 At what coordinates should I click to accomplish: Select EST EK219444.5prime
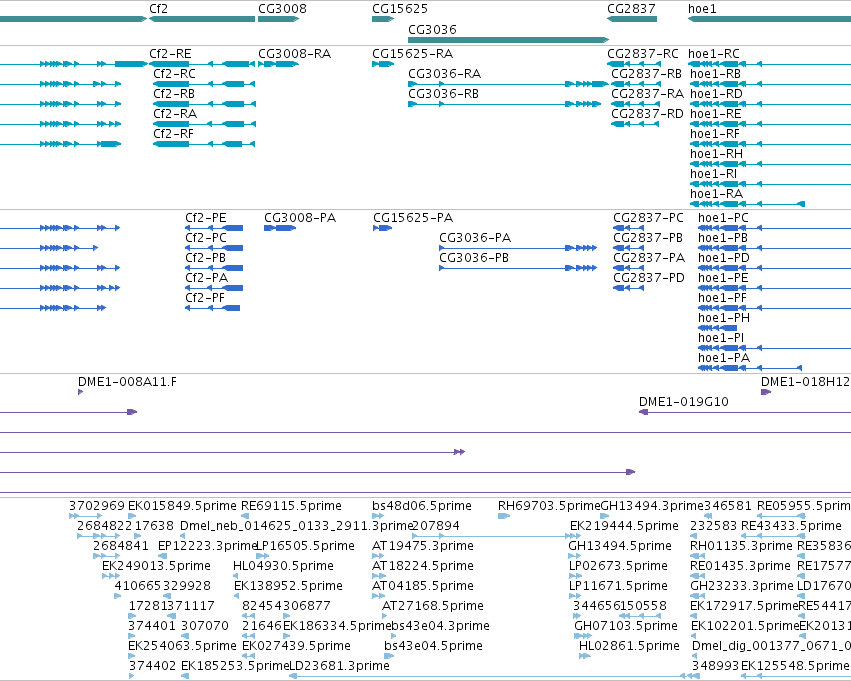(624, 526)
